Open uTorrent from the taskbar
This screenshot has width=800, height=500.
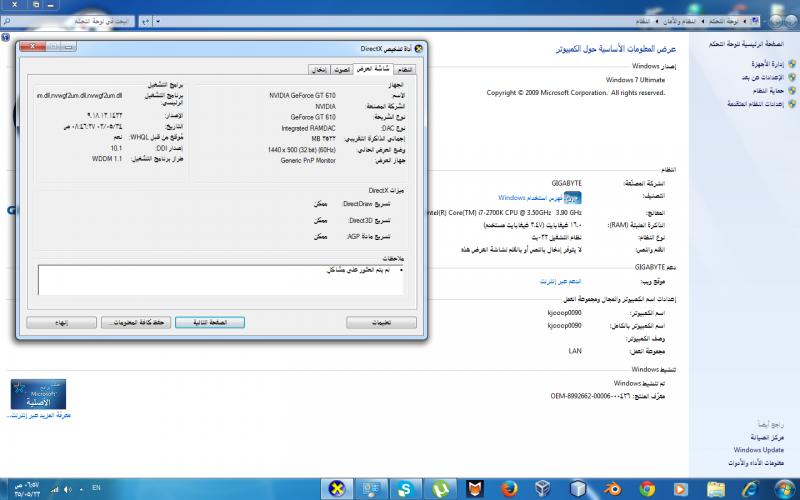coord(440,489)
